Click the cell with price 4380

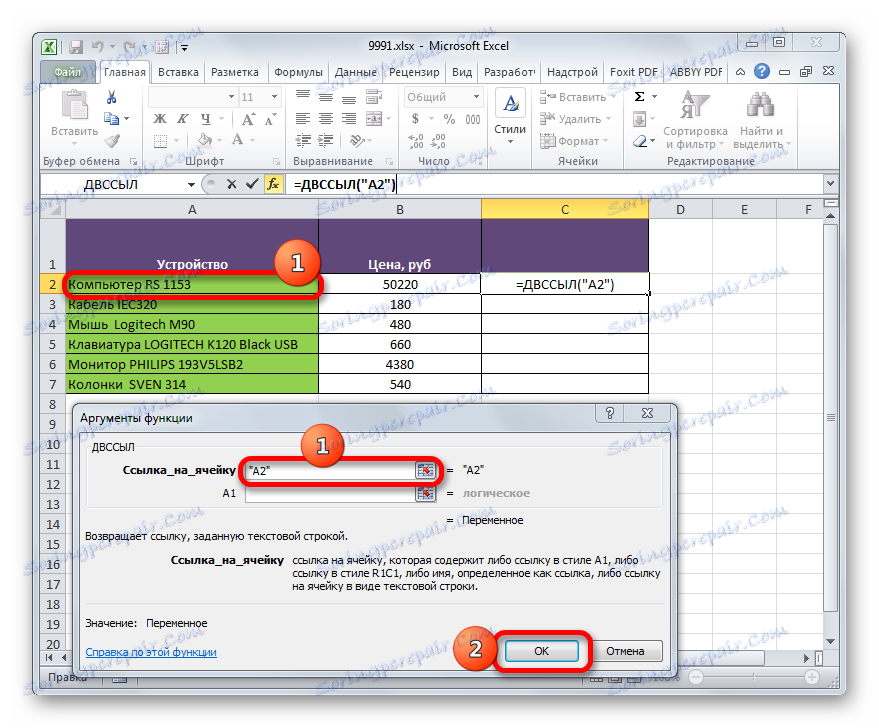[x=400, y=364]
